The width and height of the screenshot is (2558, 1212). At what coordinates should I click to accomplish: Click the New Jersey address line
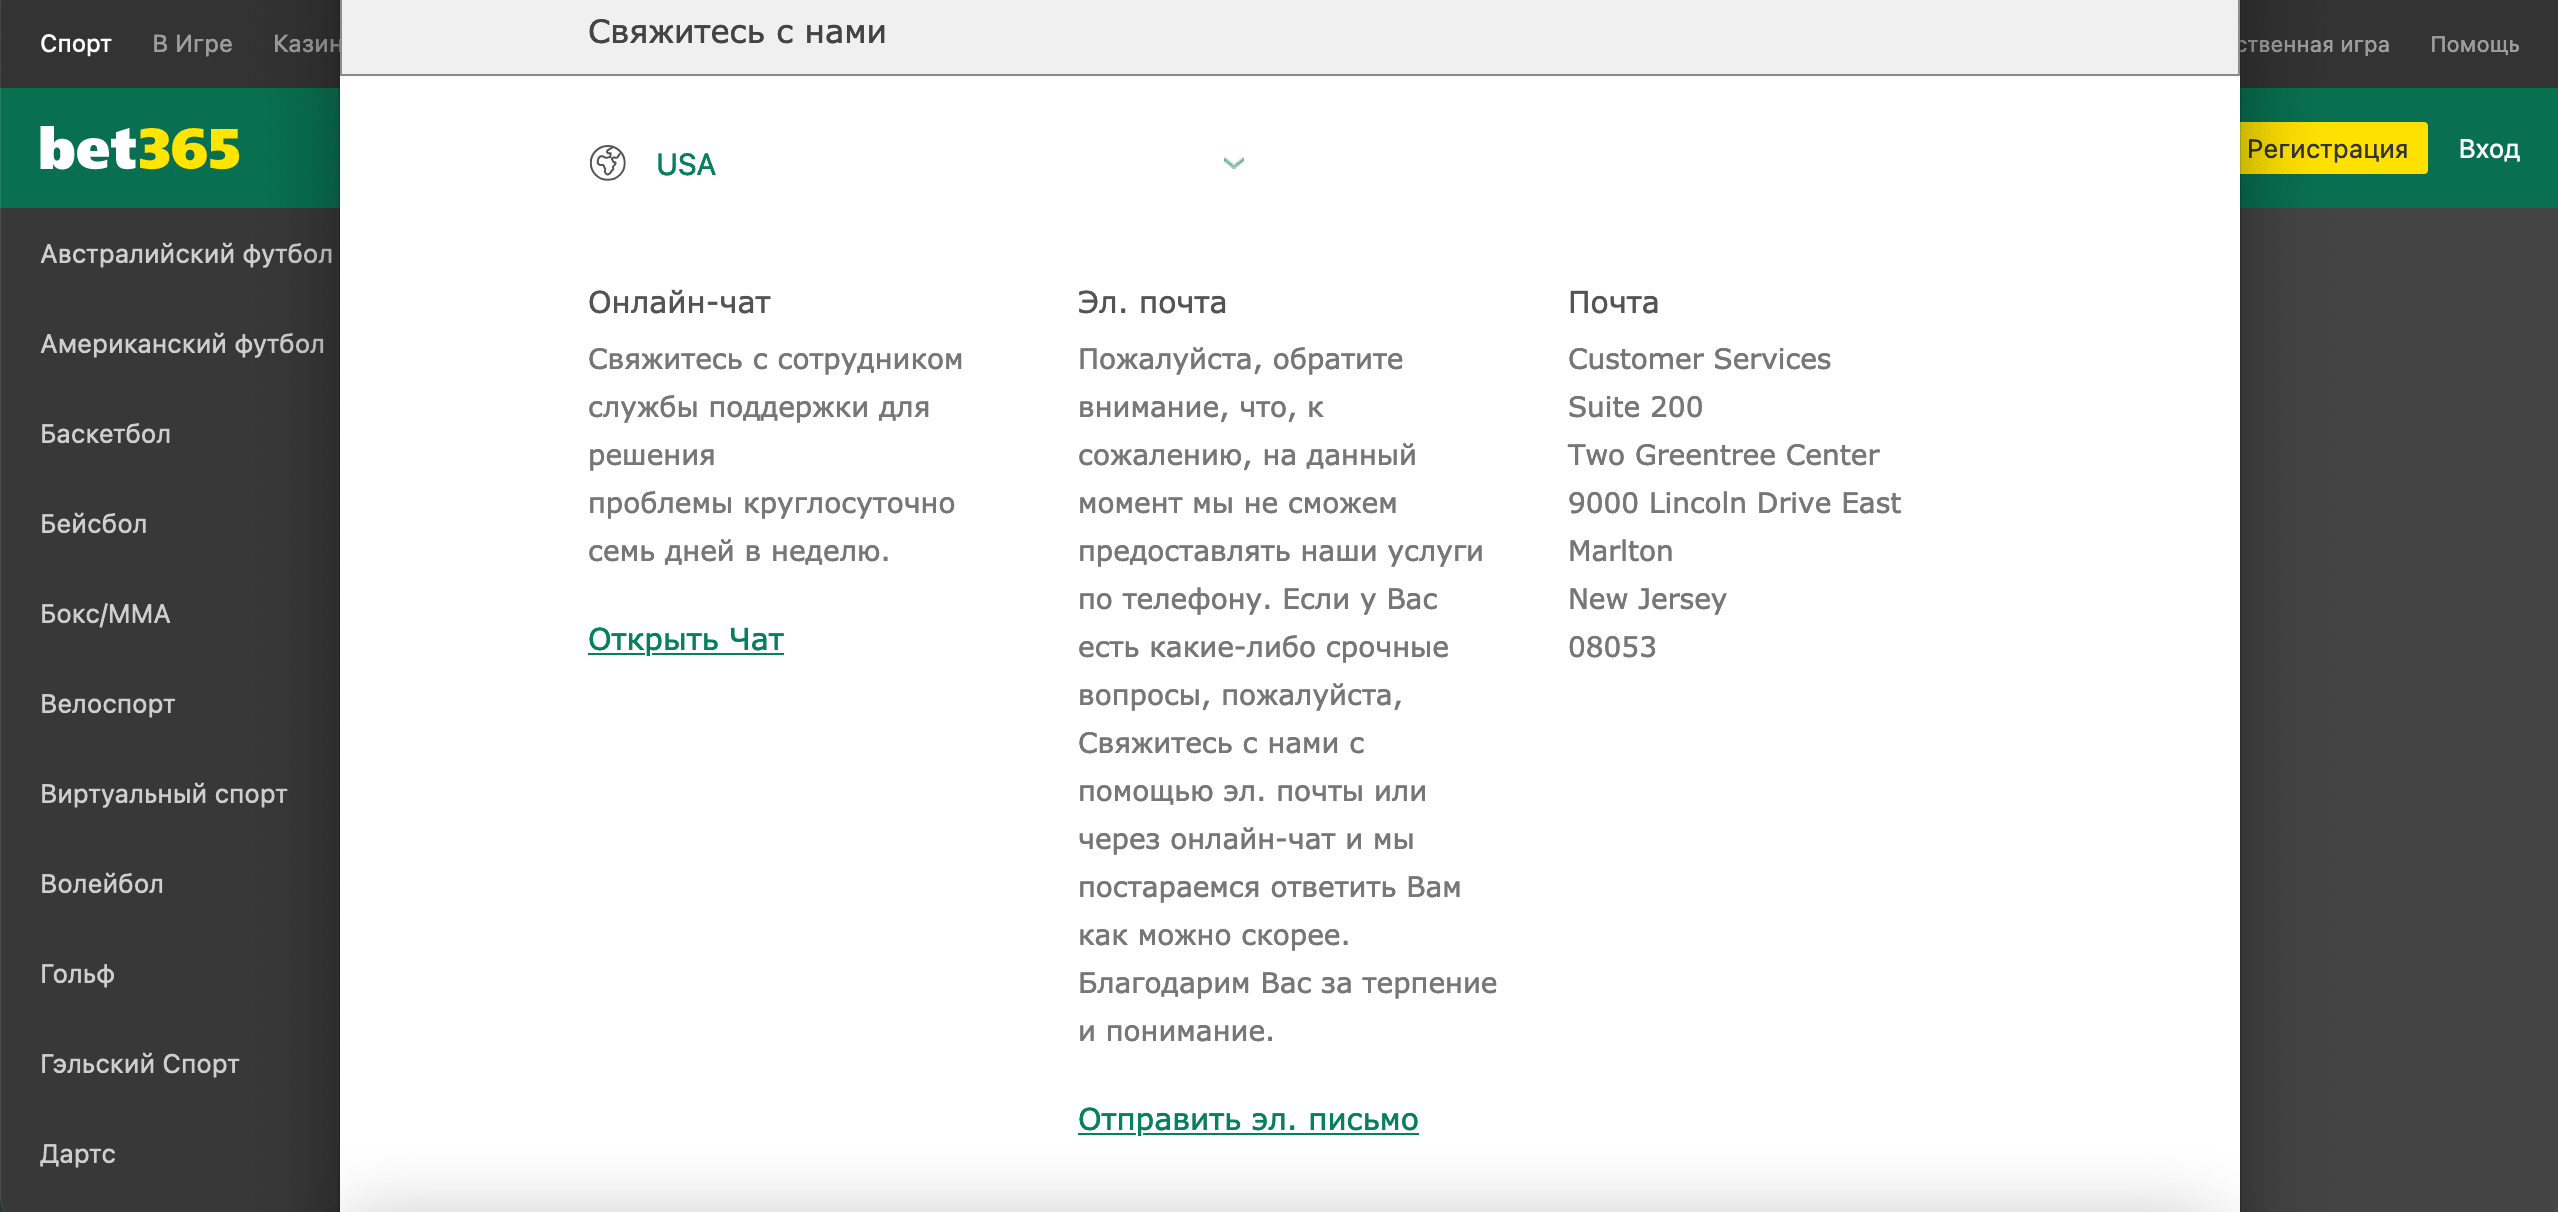(1647, 599)
